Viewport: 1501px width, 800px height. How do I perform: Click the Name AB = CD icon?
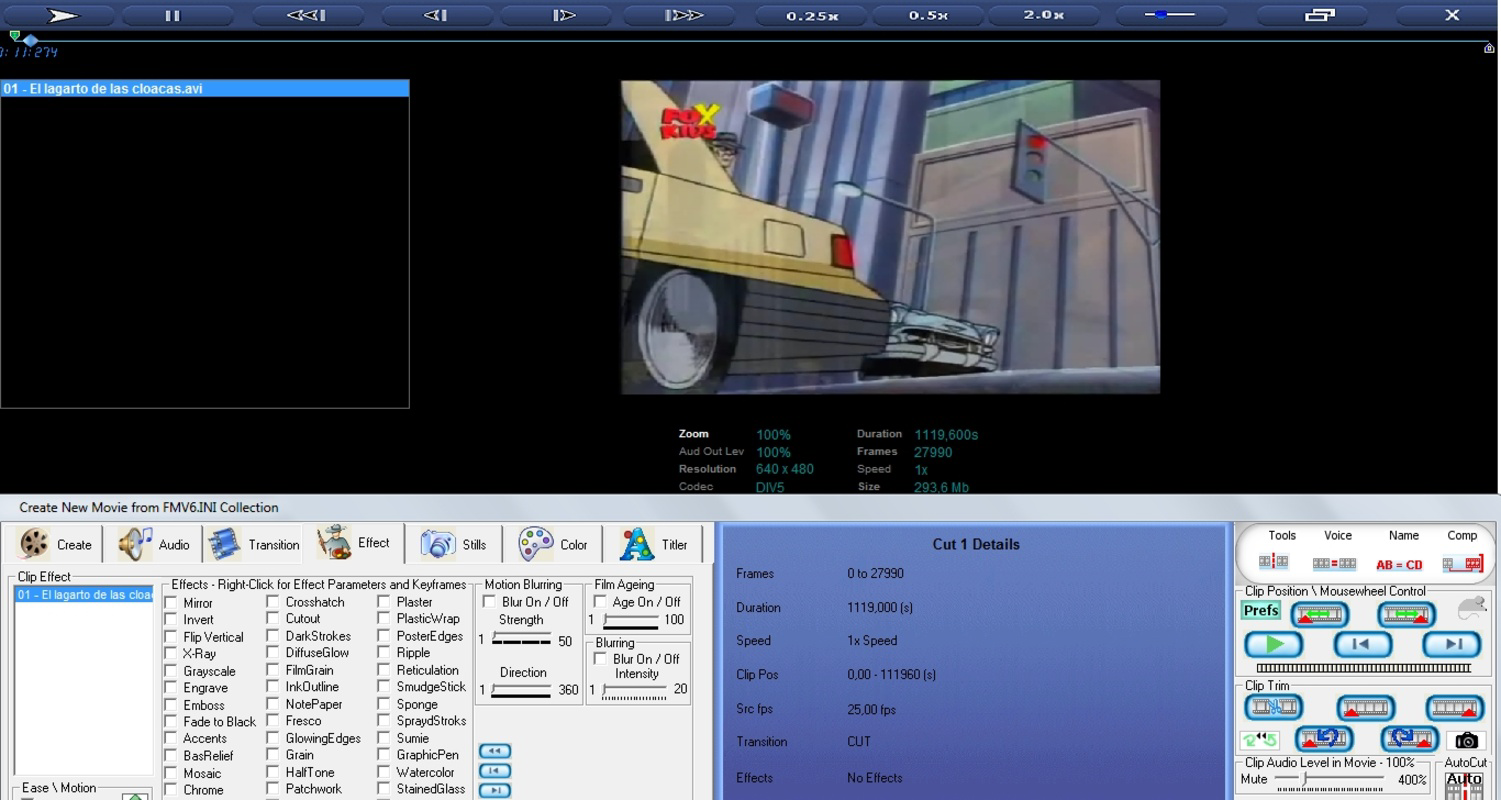click(1399, 565)
